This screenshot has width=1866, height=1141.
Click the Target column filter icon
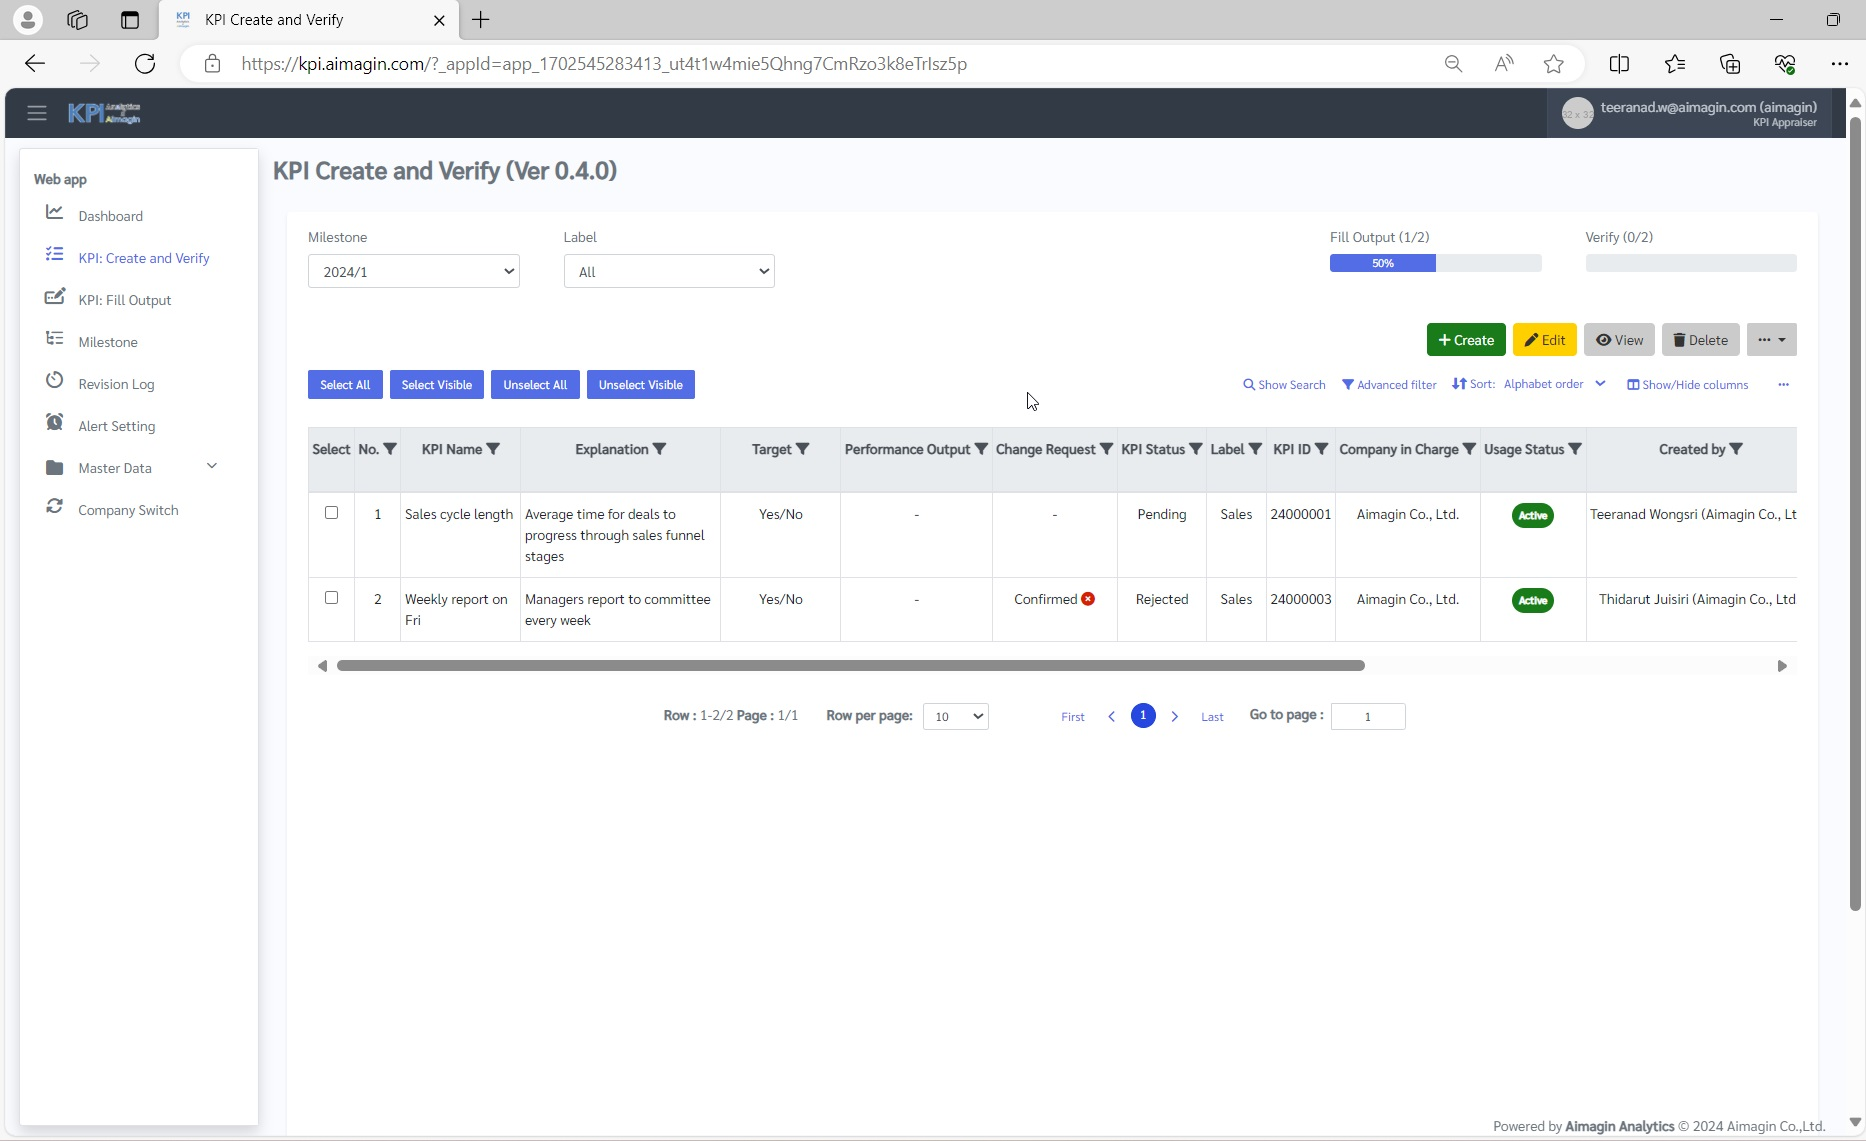802,449
